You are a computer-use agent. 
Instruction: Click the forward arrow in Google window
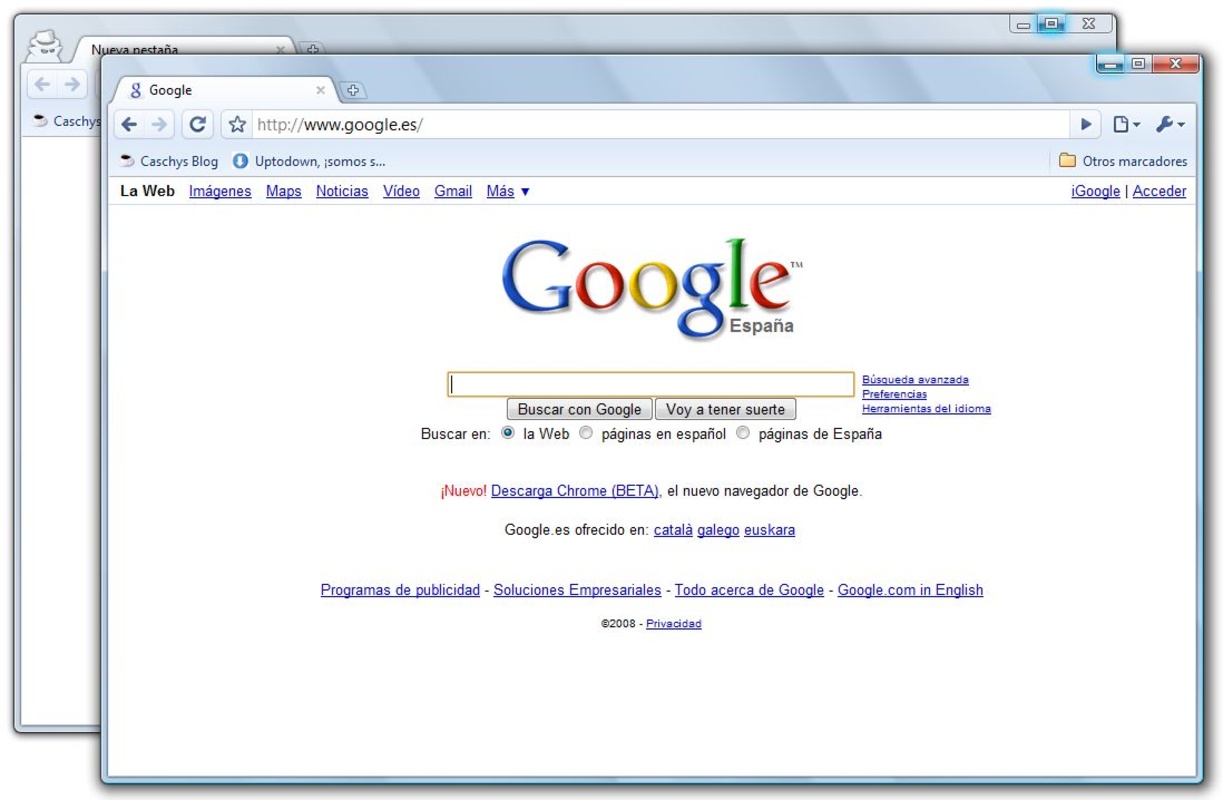tap(159, 125)
